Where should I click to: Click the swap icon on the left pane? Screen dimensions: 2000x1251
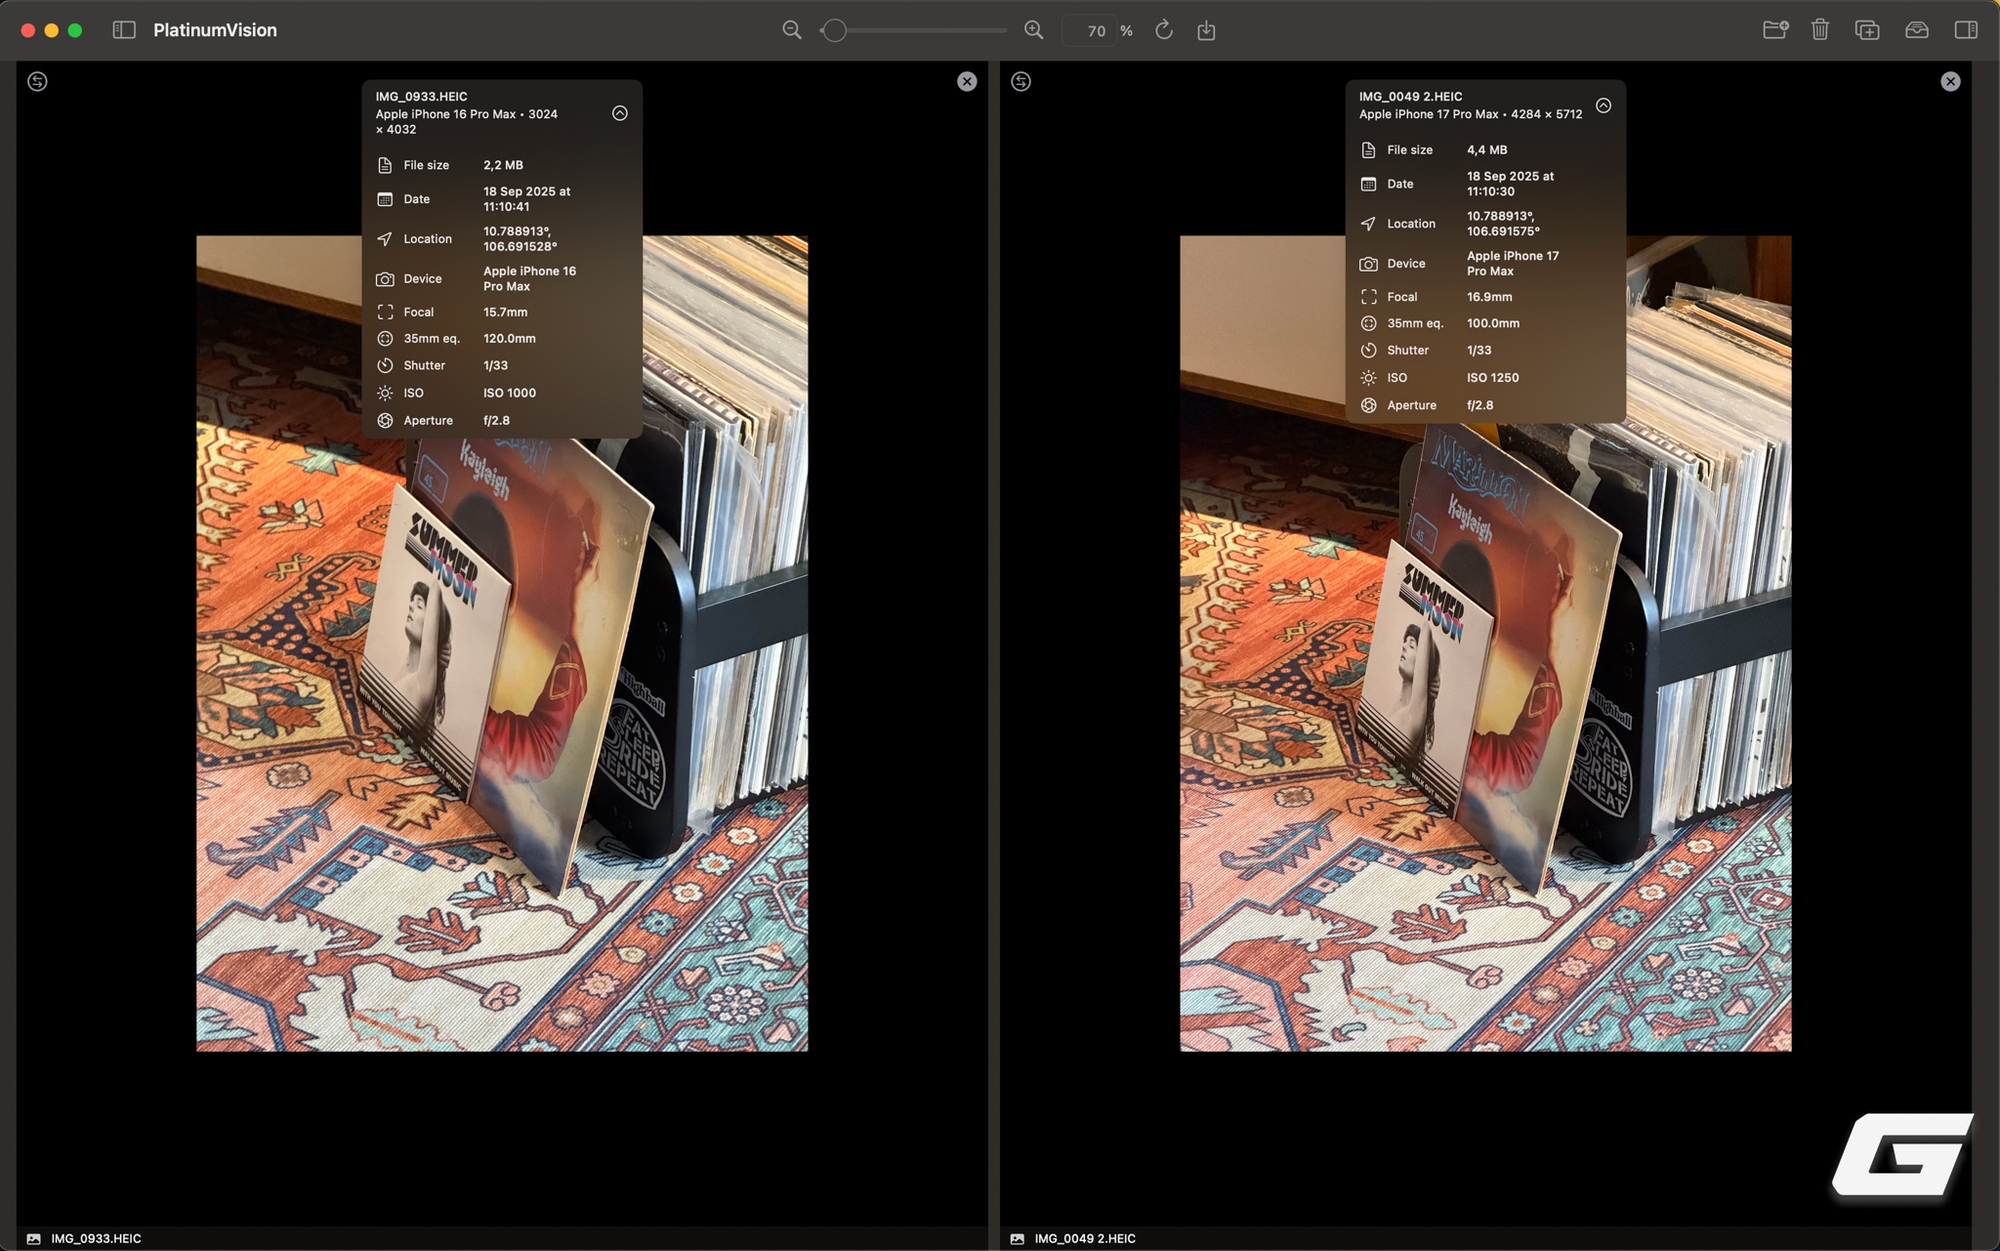coord(37,81)
